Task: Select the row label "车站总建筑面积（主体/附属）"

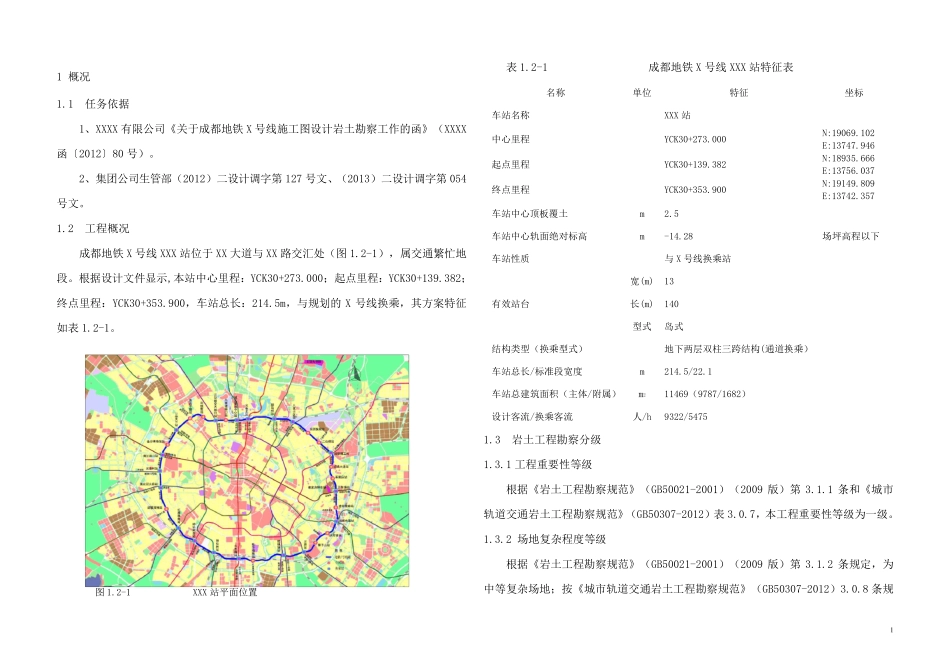Action: click(x=554, y=394)
